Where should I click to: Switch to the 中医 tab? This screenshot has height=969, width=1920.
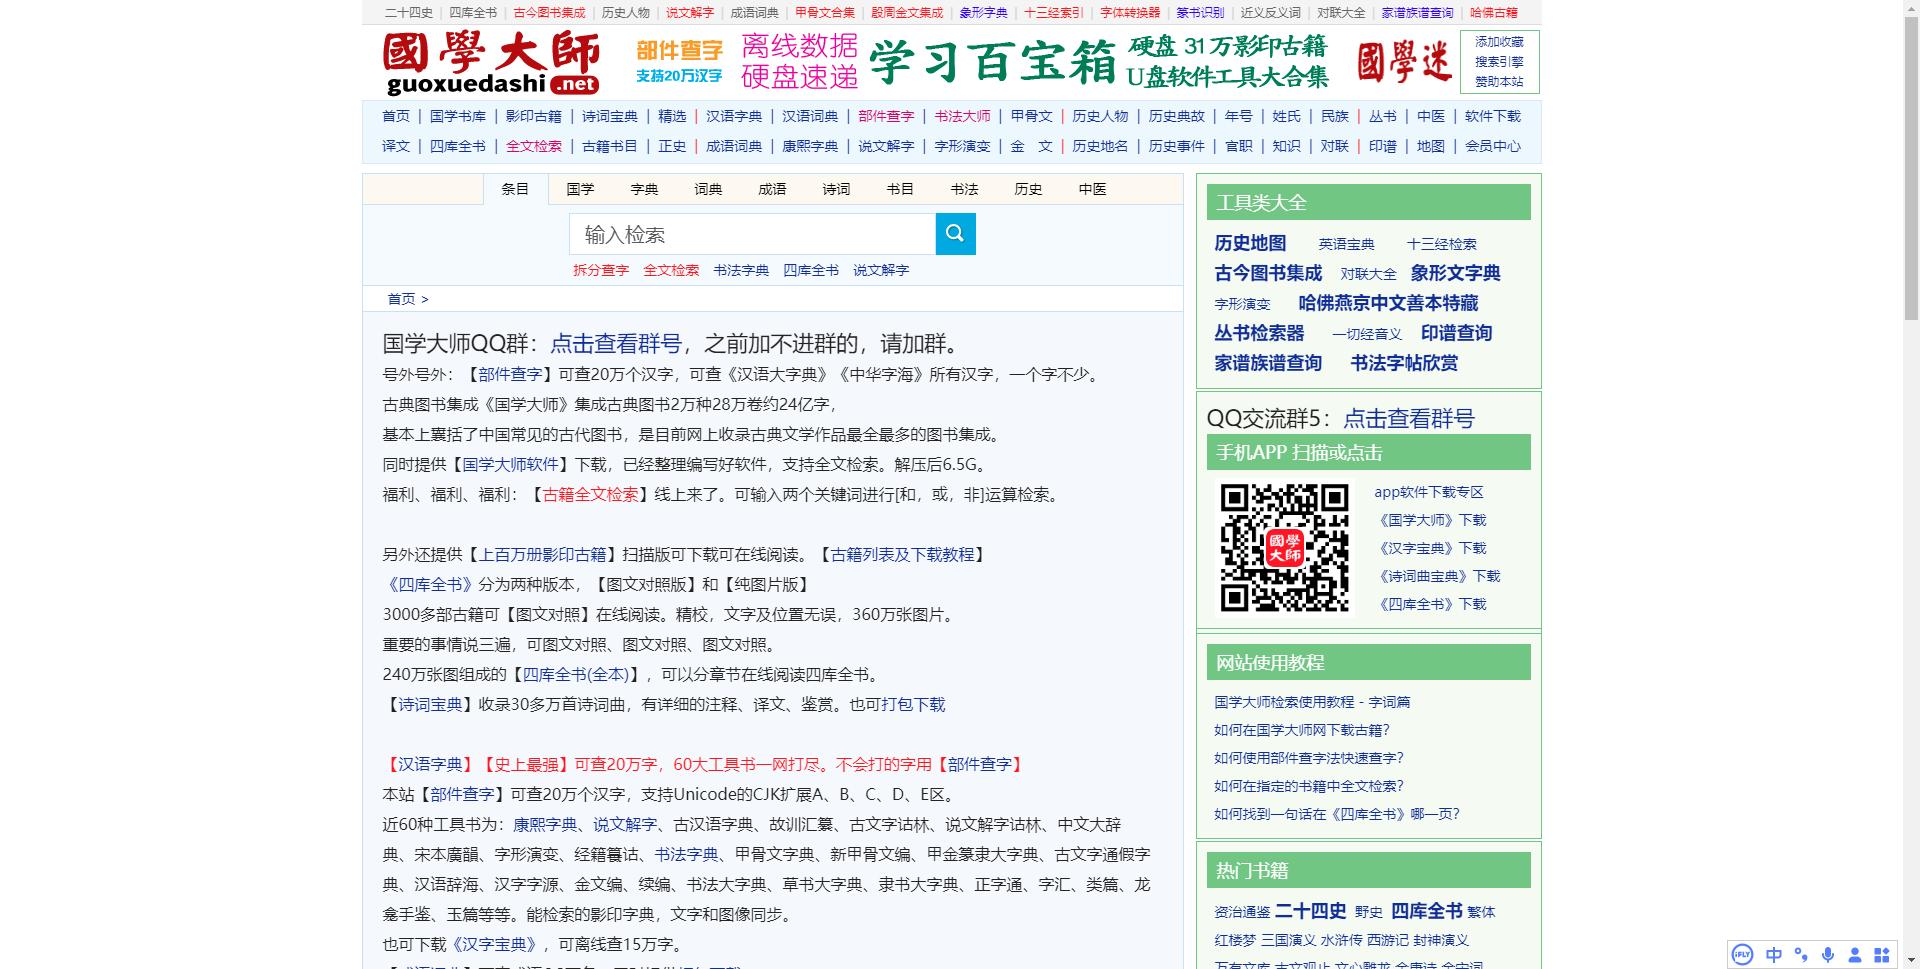pos(1093,189)
